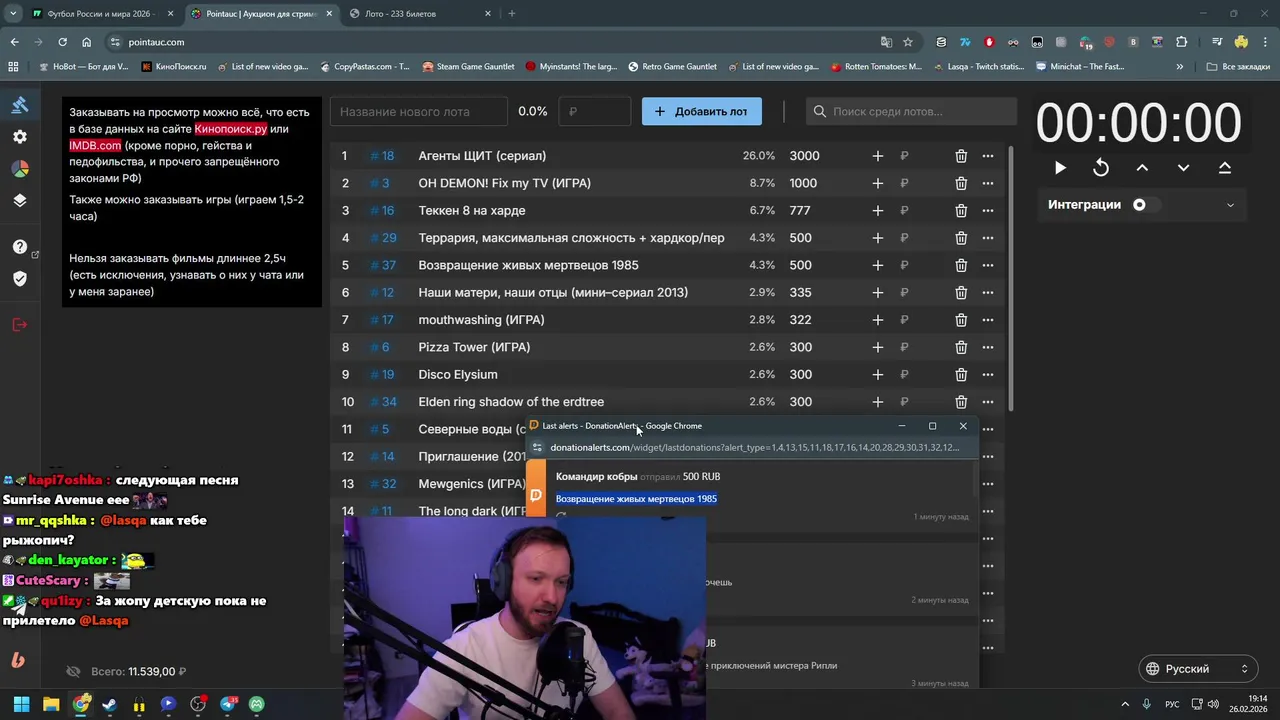Delete the mouthwashing lot
The height and width of the screenshot is (720, 1280).
961,320
